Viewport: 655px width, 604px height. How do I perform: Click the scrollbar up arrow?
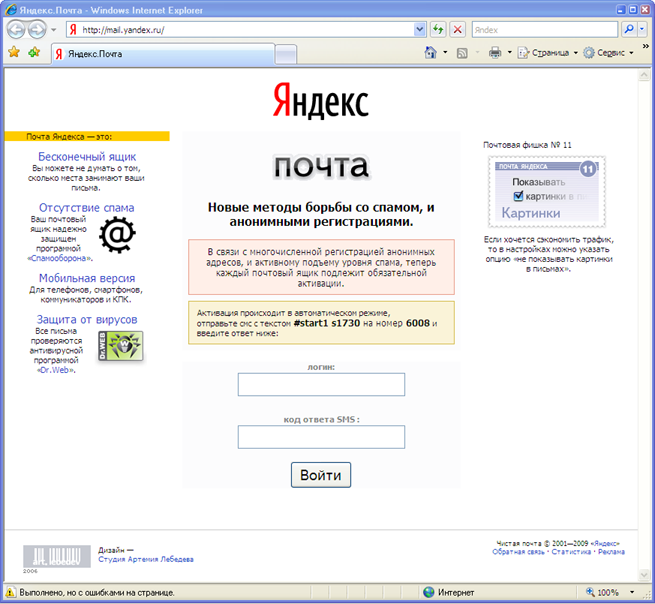[644, 75]
